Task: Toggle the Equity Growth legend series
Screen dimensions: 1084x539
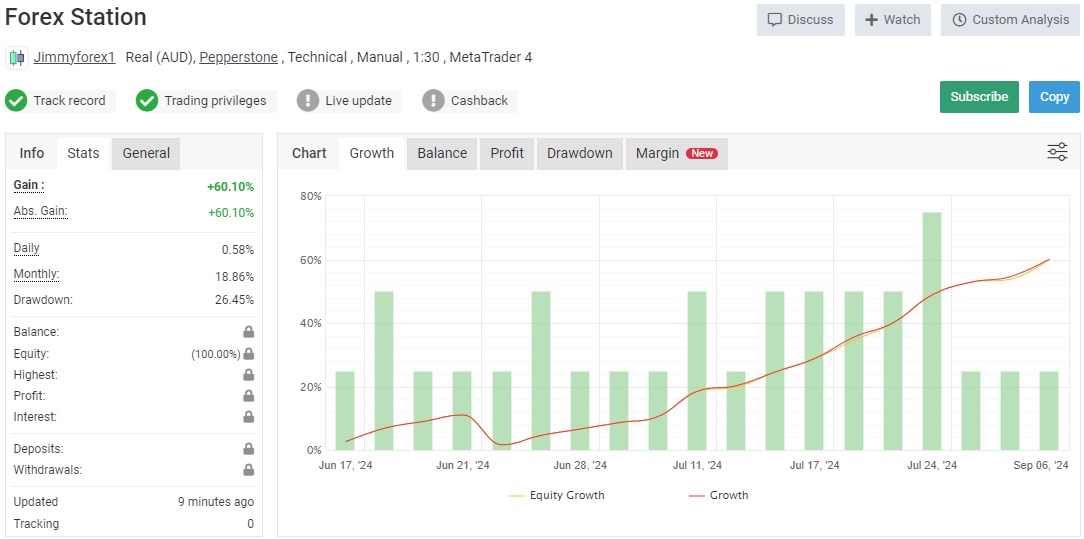Action: (x=557, y=495)
